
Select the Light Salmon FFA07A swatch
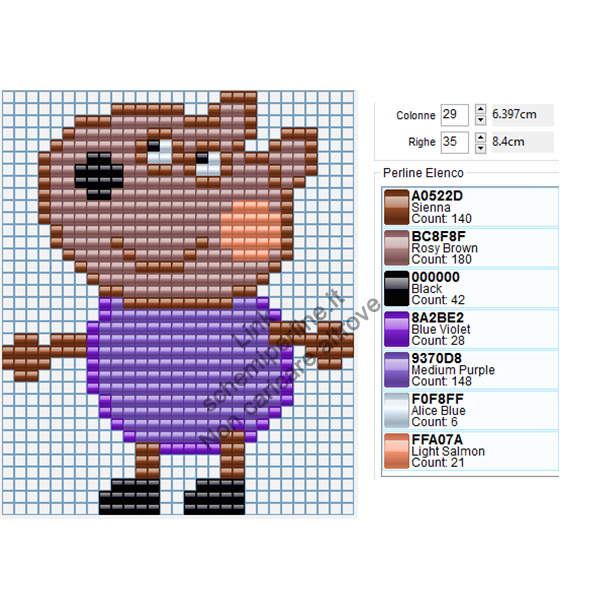coord(396,451)
